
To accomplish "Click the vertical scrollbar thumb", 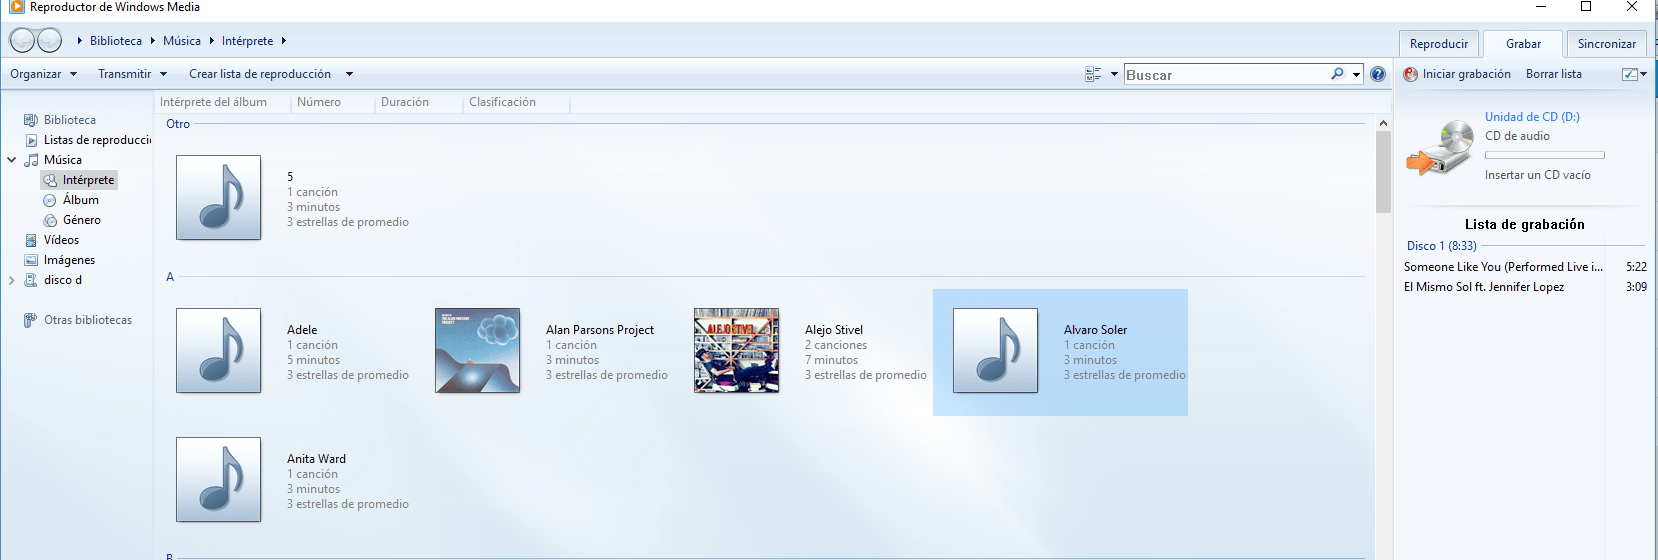I will click(1383, 172).
